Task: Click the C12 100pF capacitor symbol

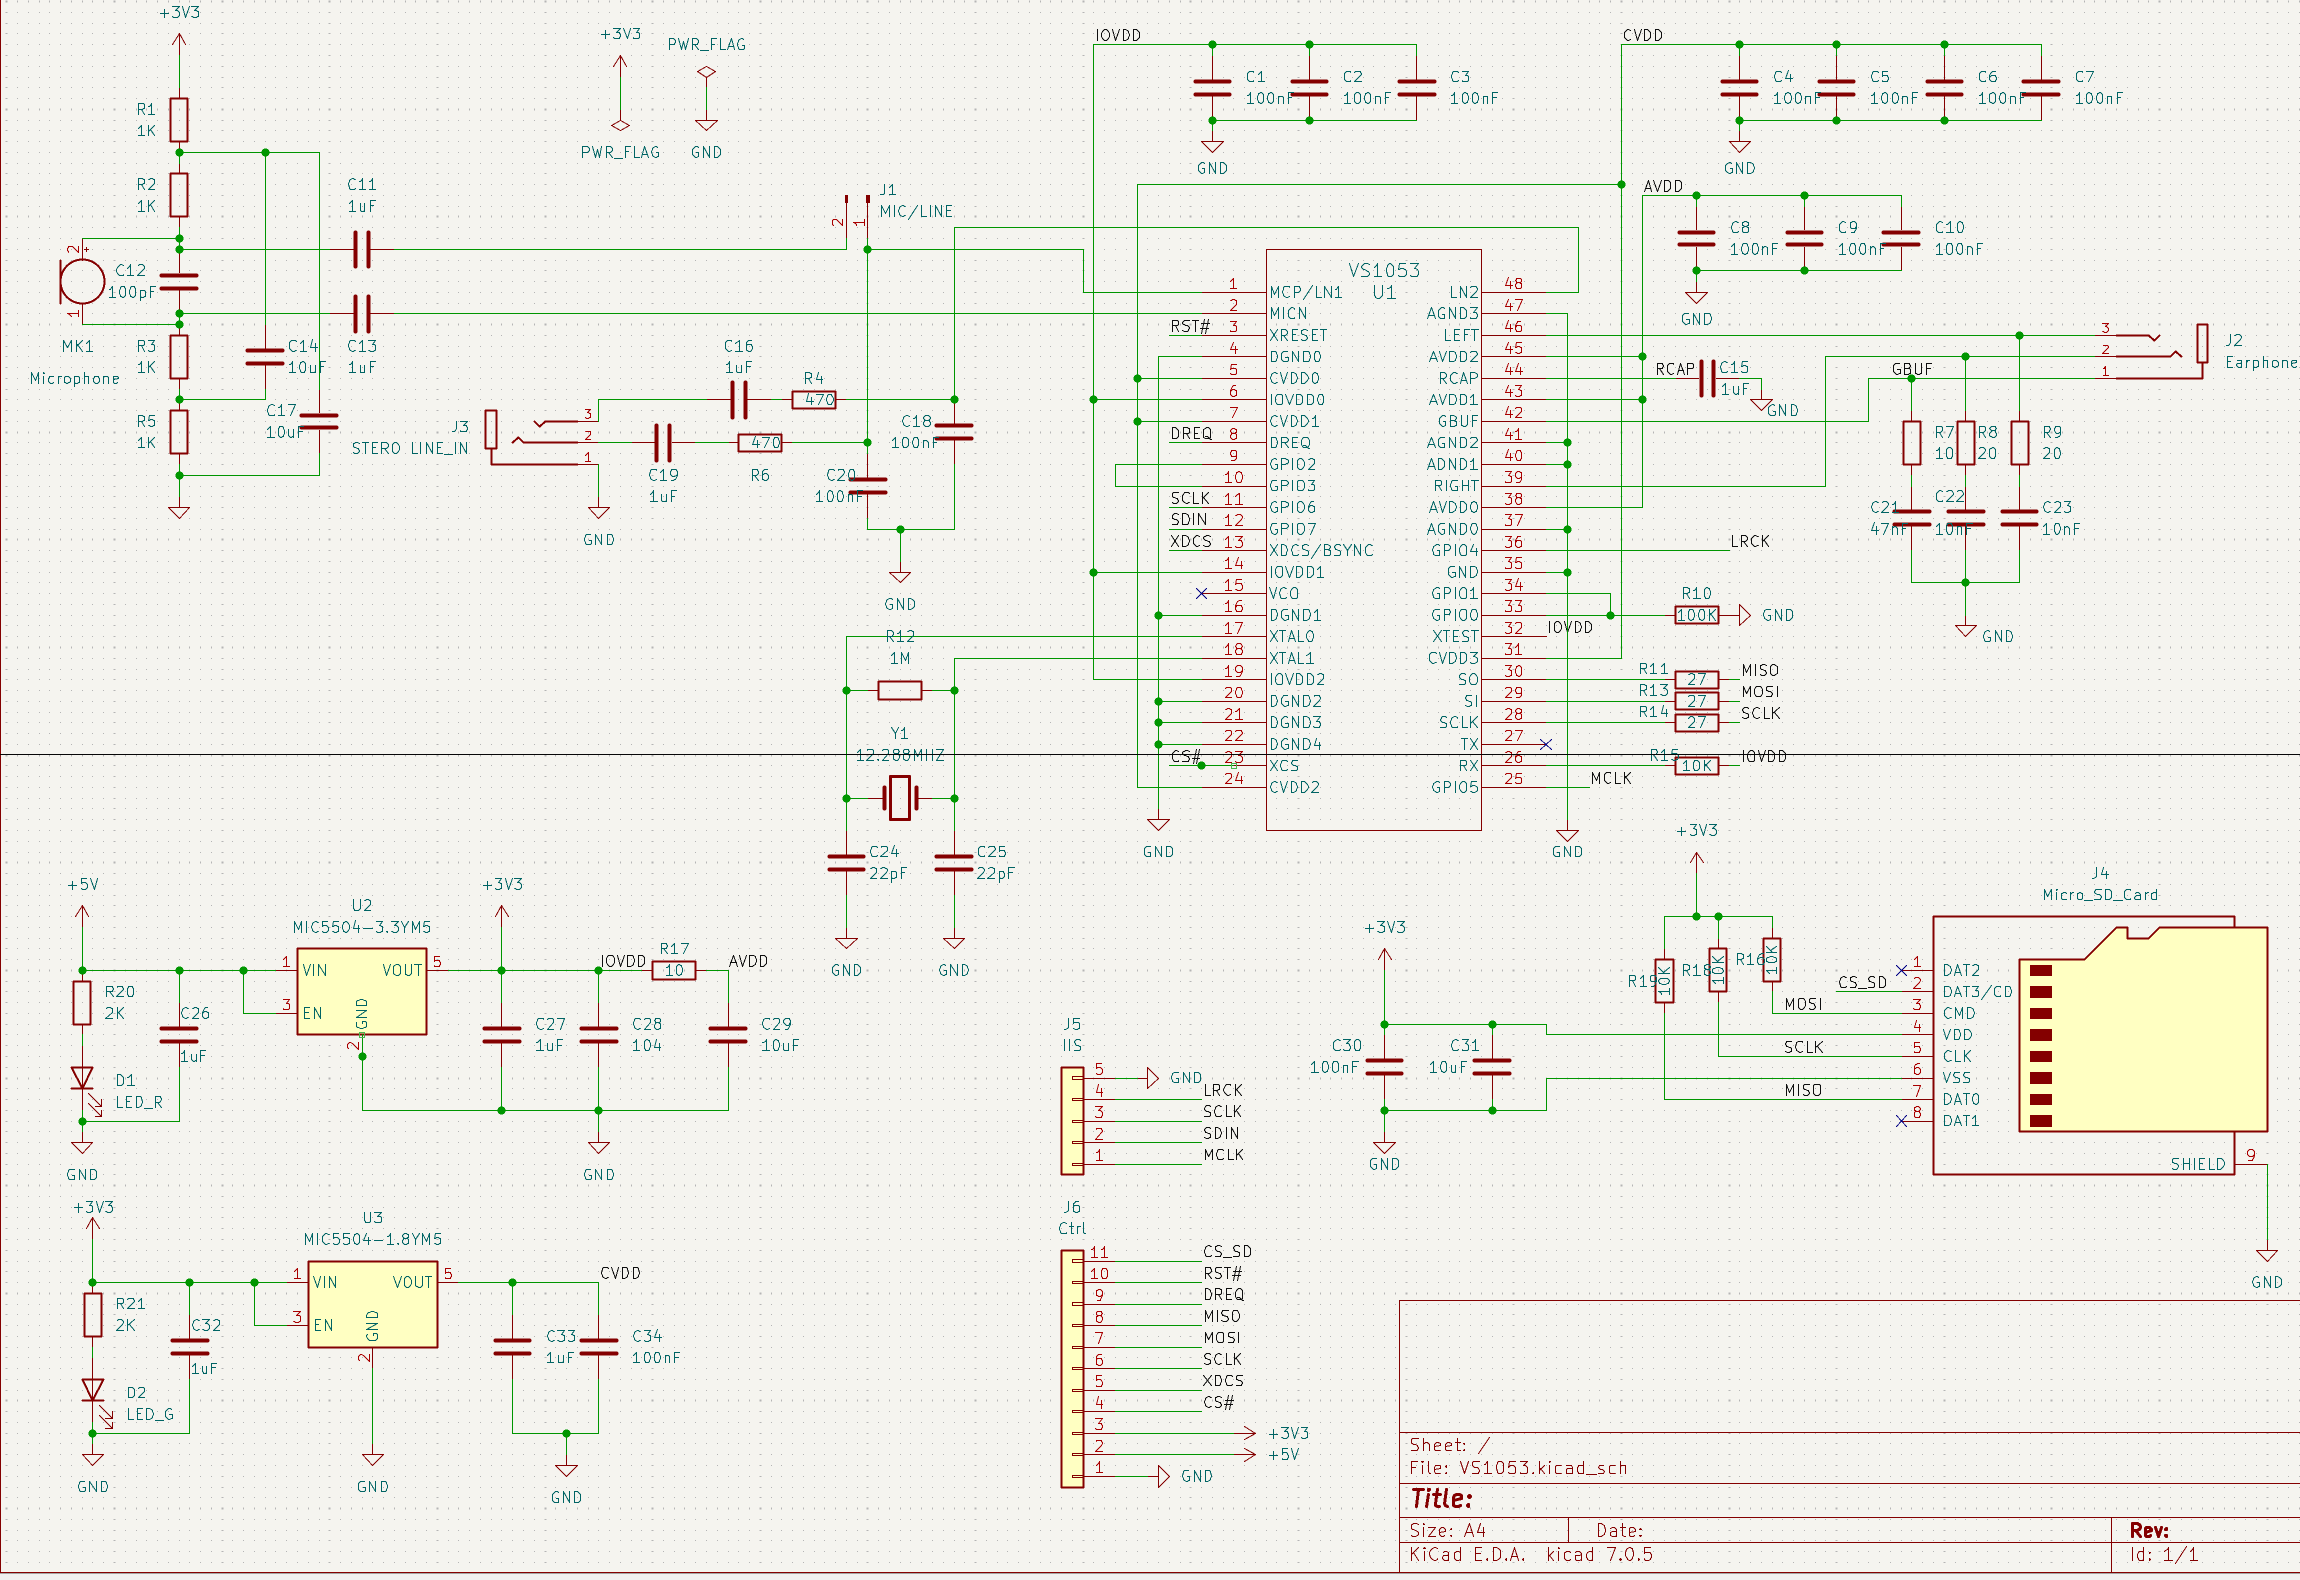Action: [179, 281]
